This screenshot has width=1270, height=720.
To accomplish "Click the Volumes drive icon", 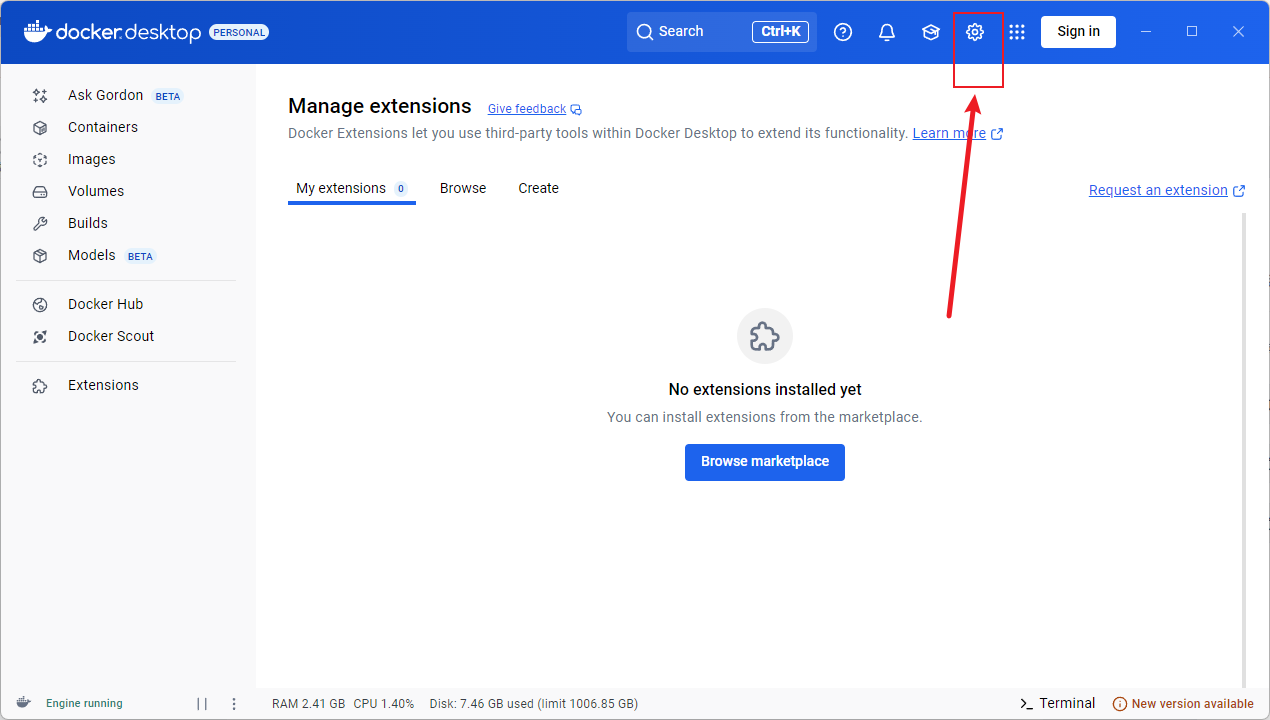I will (x=40, y=192).
